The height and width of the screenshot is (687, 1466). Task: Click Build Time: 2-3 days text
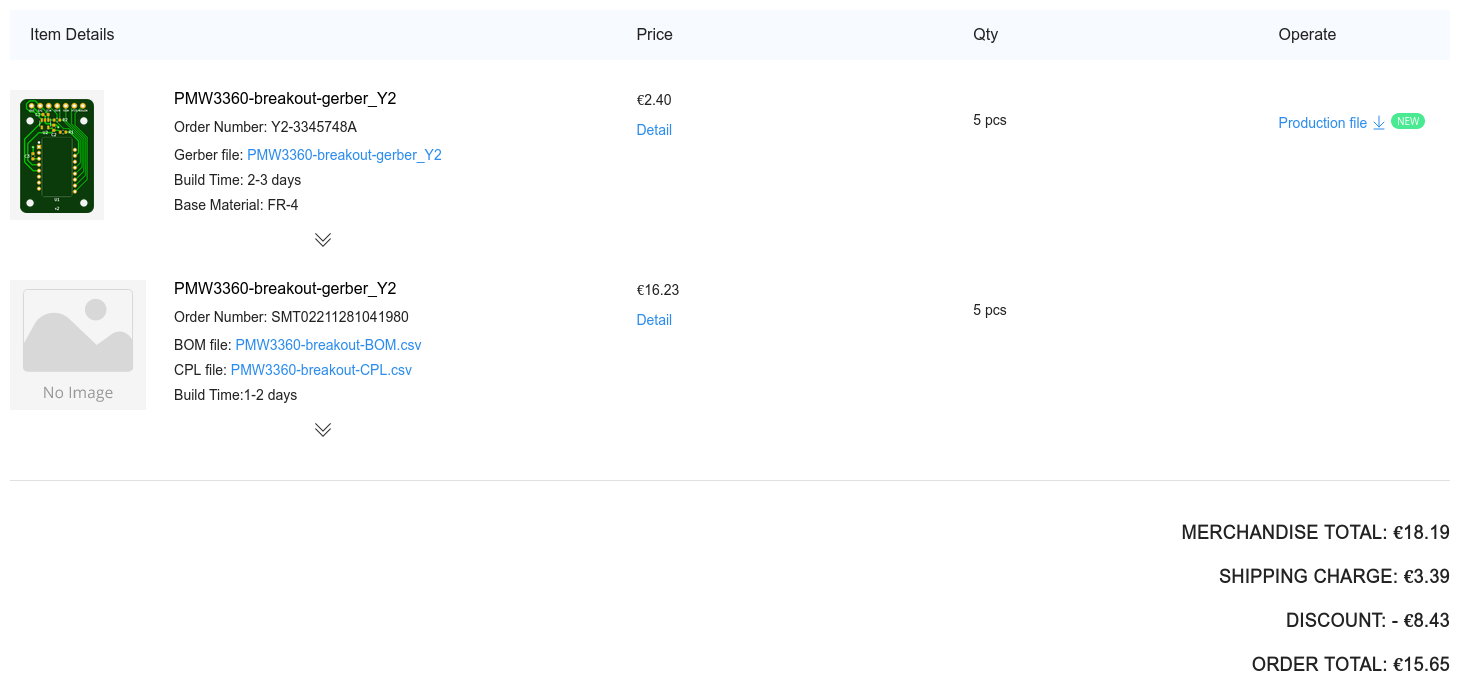(x=237, y=180)
